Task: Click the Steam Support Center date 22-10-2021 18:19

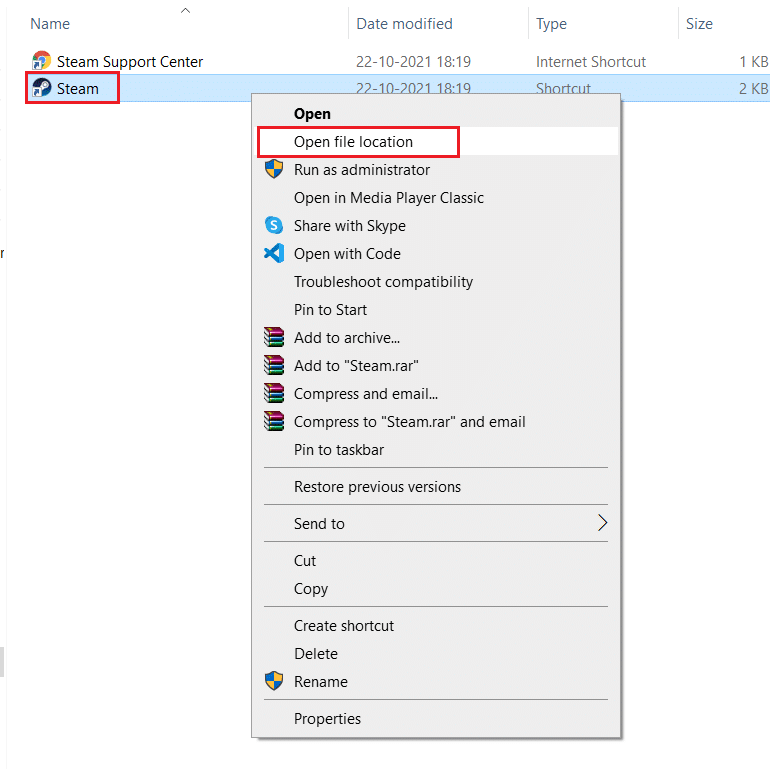Action: pyautogui.click(x=413, y=61)
